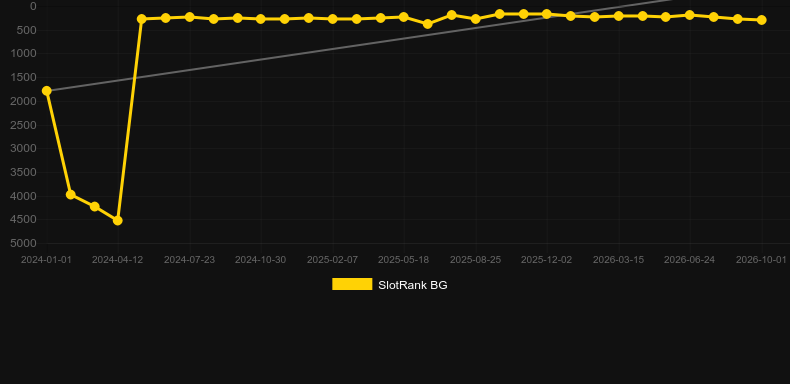Viewport: 790px width, 384px height.
Task: Click the yellow SlotRank BG legend swatch
Action: (352, 284)
